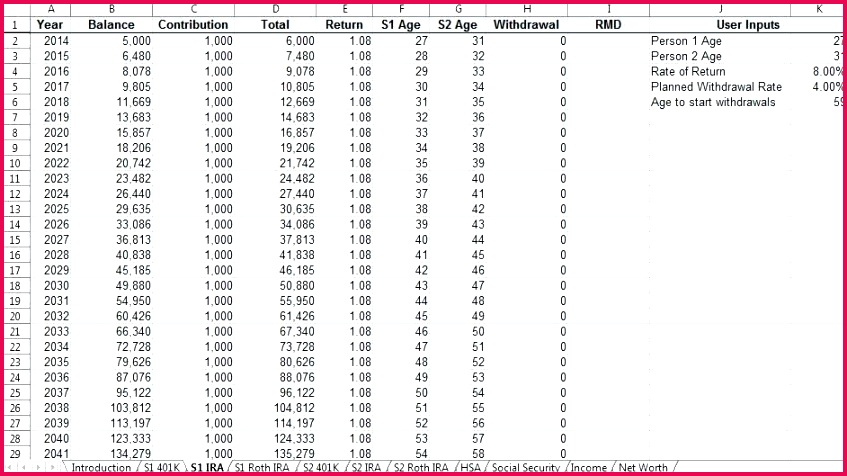Select column B by its header
Viewport: 847px width, 476px height.
pyautogui.click(x=110, y=9)
